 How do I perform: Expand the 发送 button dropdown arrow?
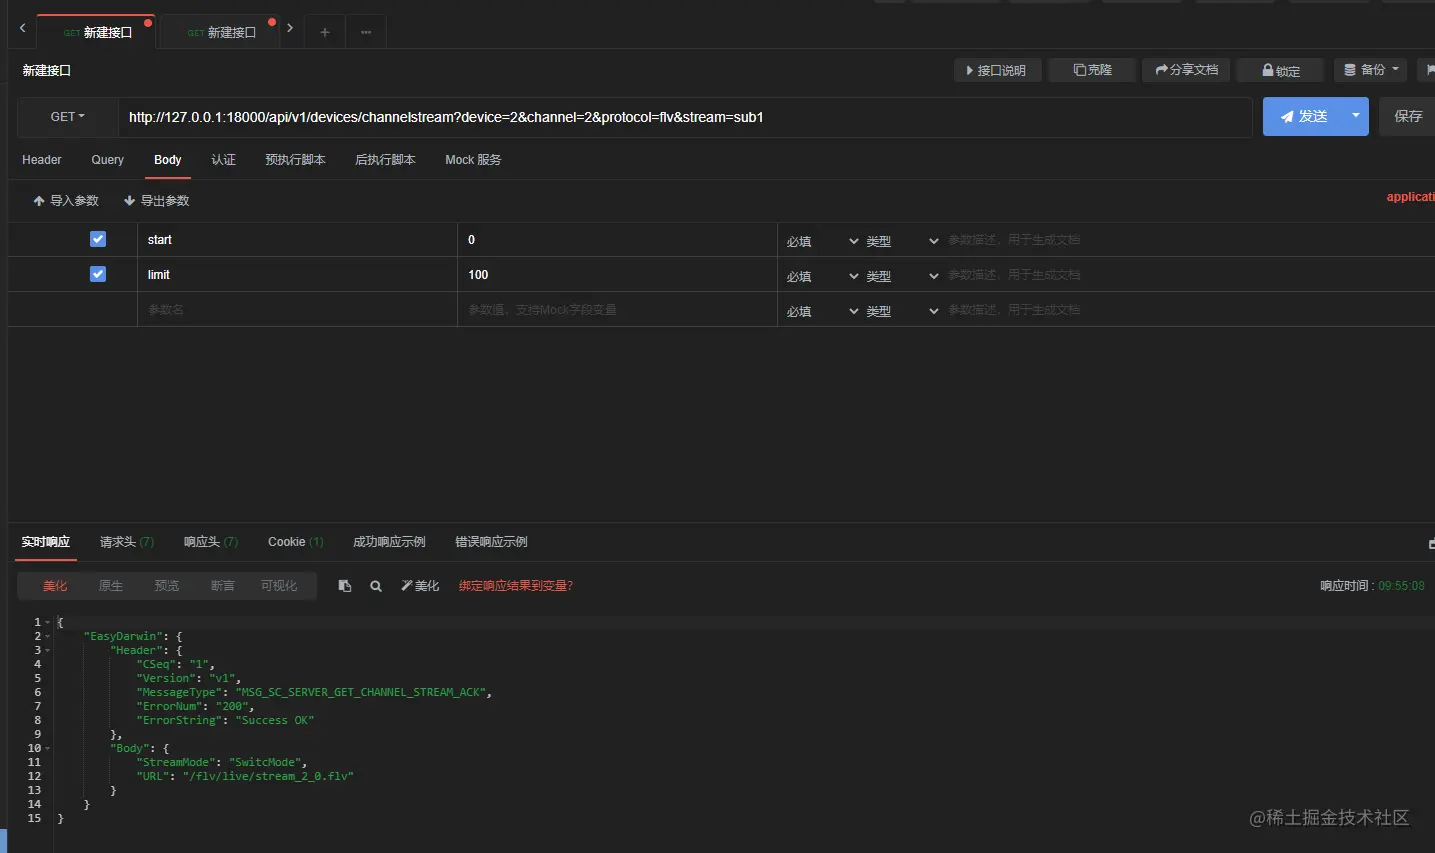1356,117
